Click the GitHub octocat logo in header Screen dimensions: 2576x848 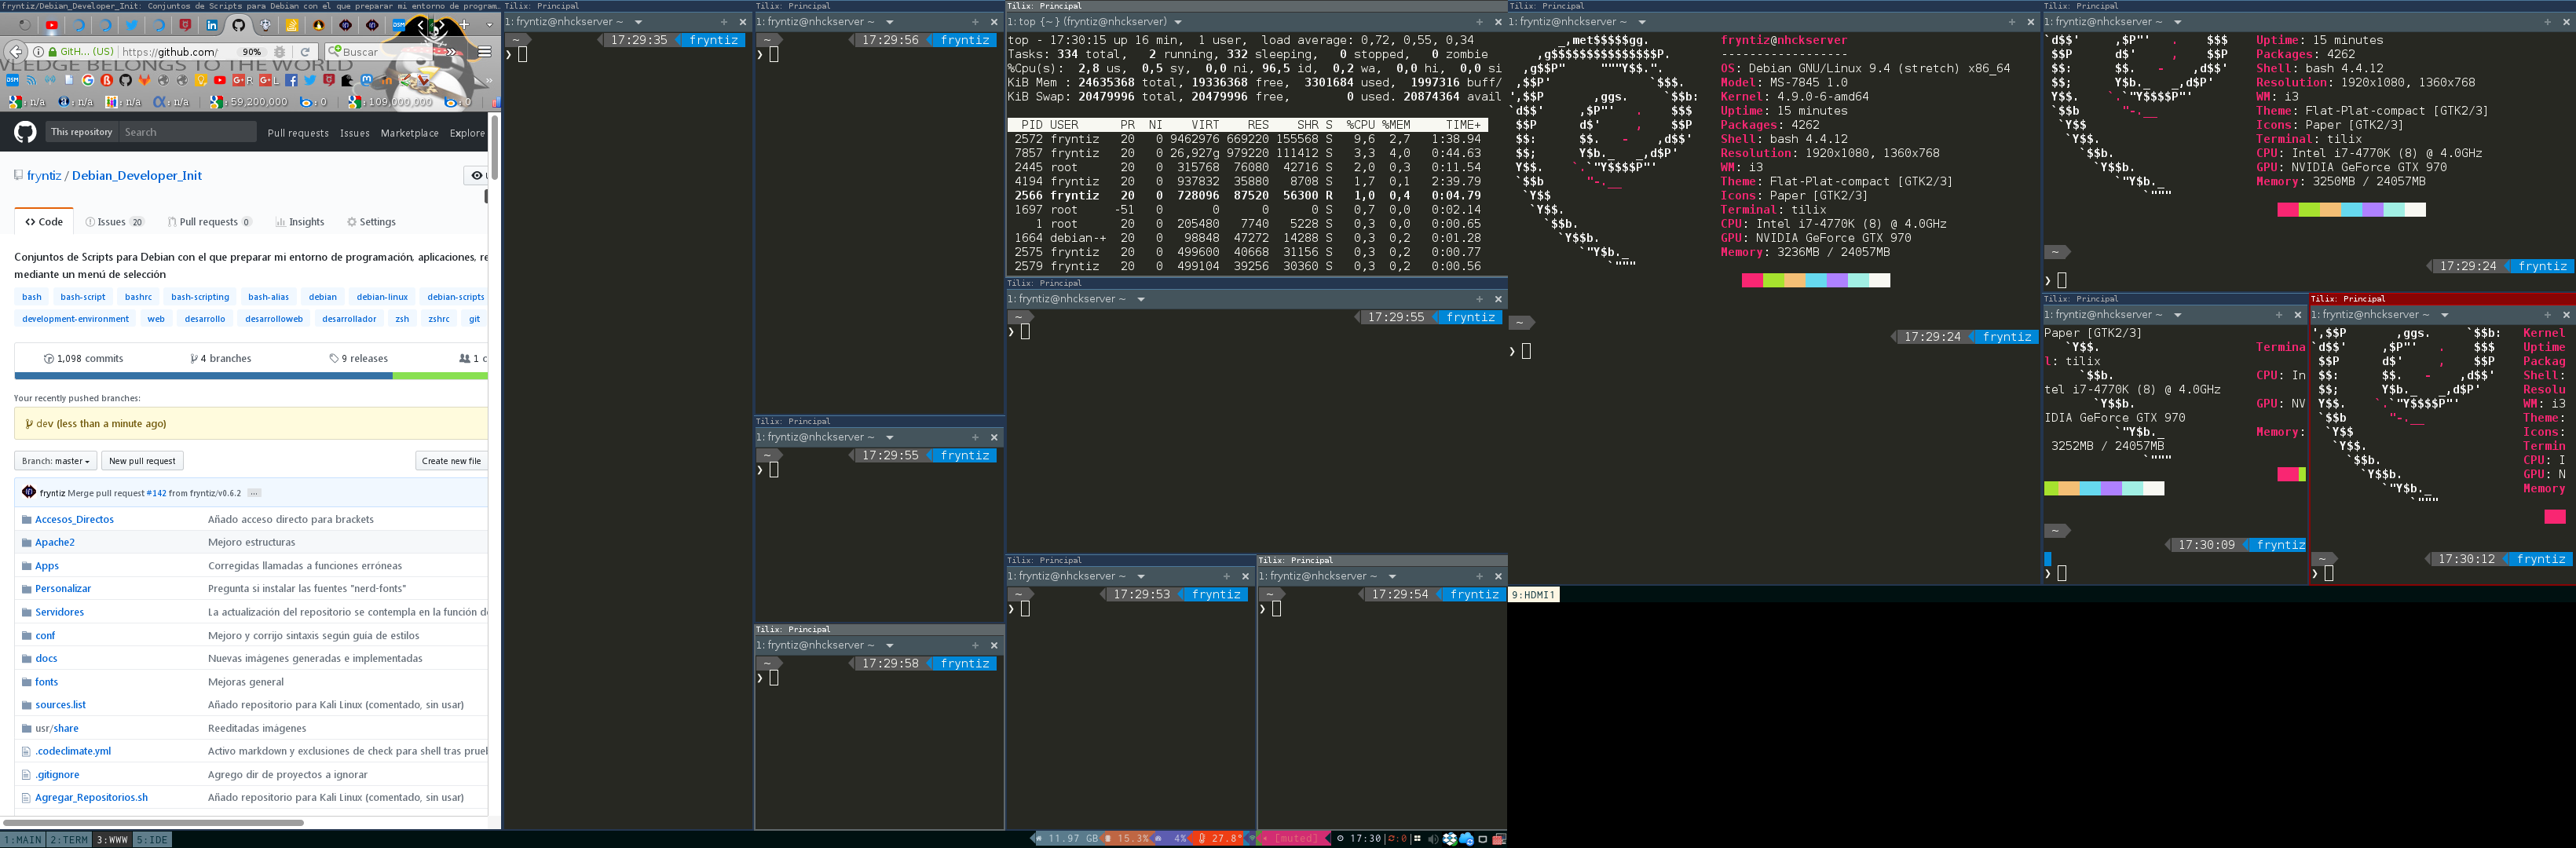(x=25, y=132)
